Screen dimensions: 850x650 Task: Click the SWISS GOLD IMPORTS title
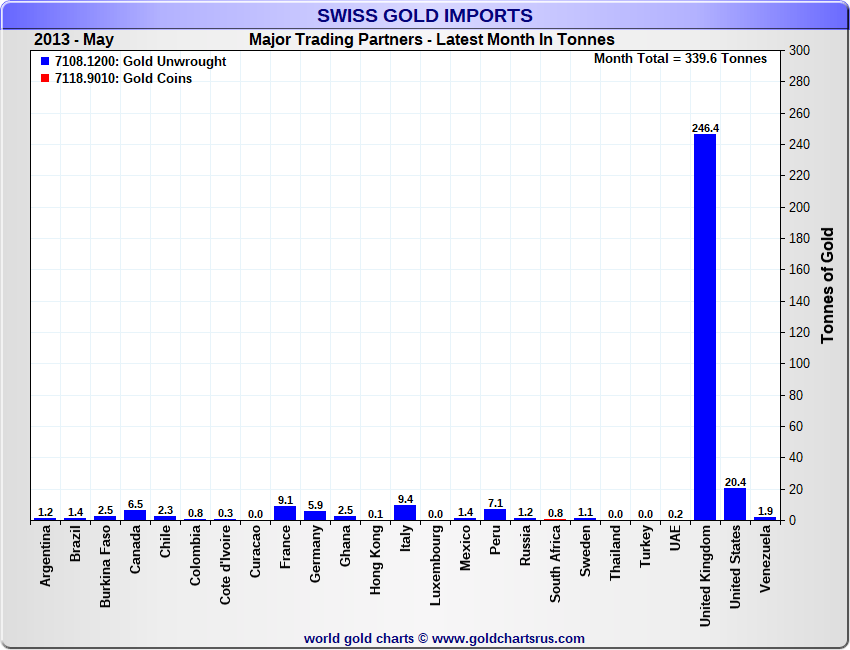pyautogui.click(x=425, y=16)
